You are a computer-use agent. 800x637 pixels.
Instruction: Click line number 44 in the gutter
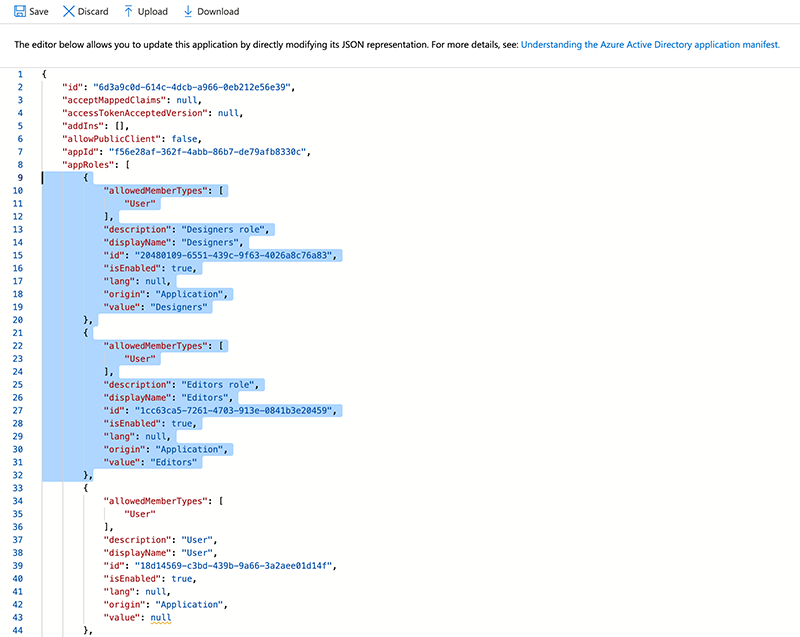pos(18,630)
